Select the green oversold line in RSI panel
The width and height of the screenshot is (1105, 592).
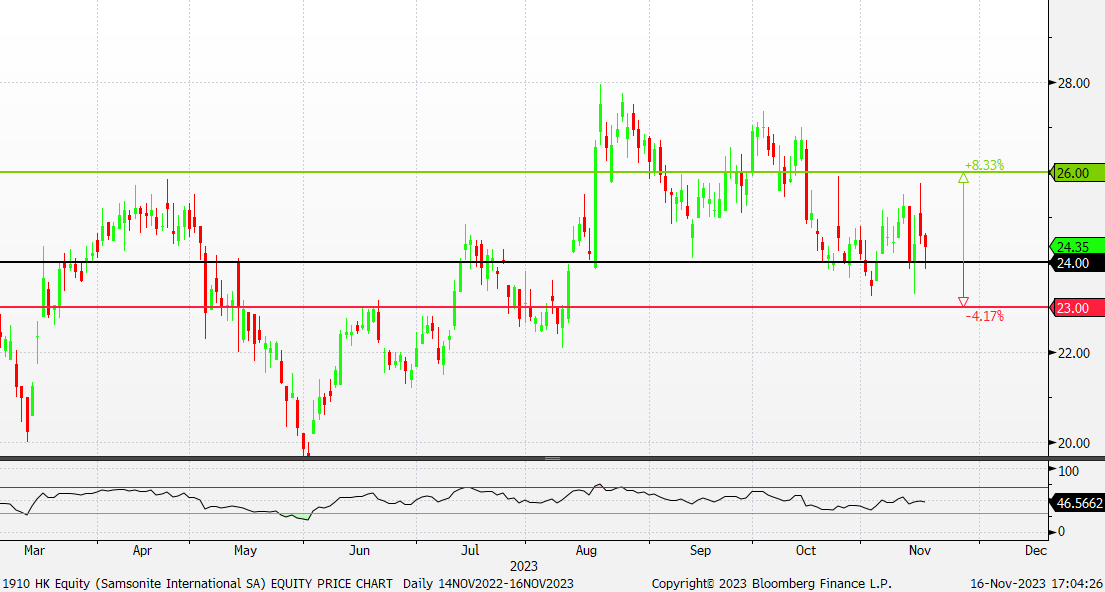[525, 513]
